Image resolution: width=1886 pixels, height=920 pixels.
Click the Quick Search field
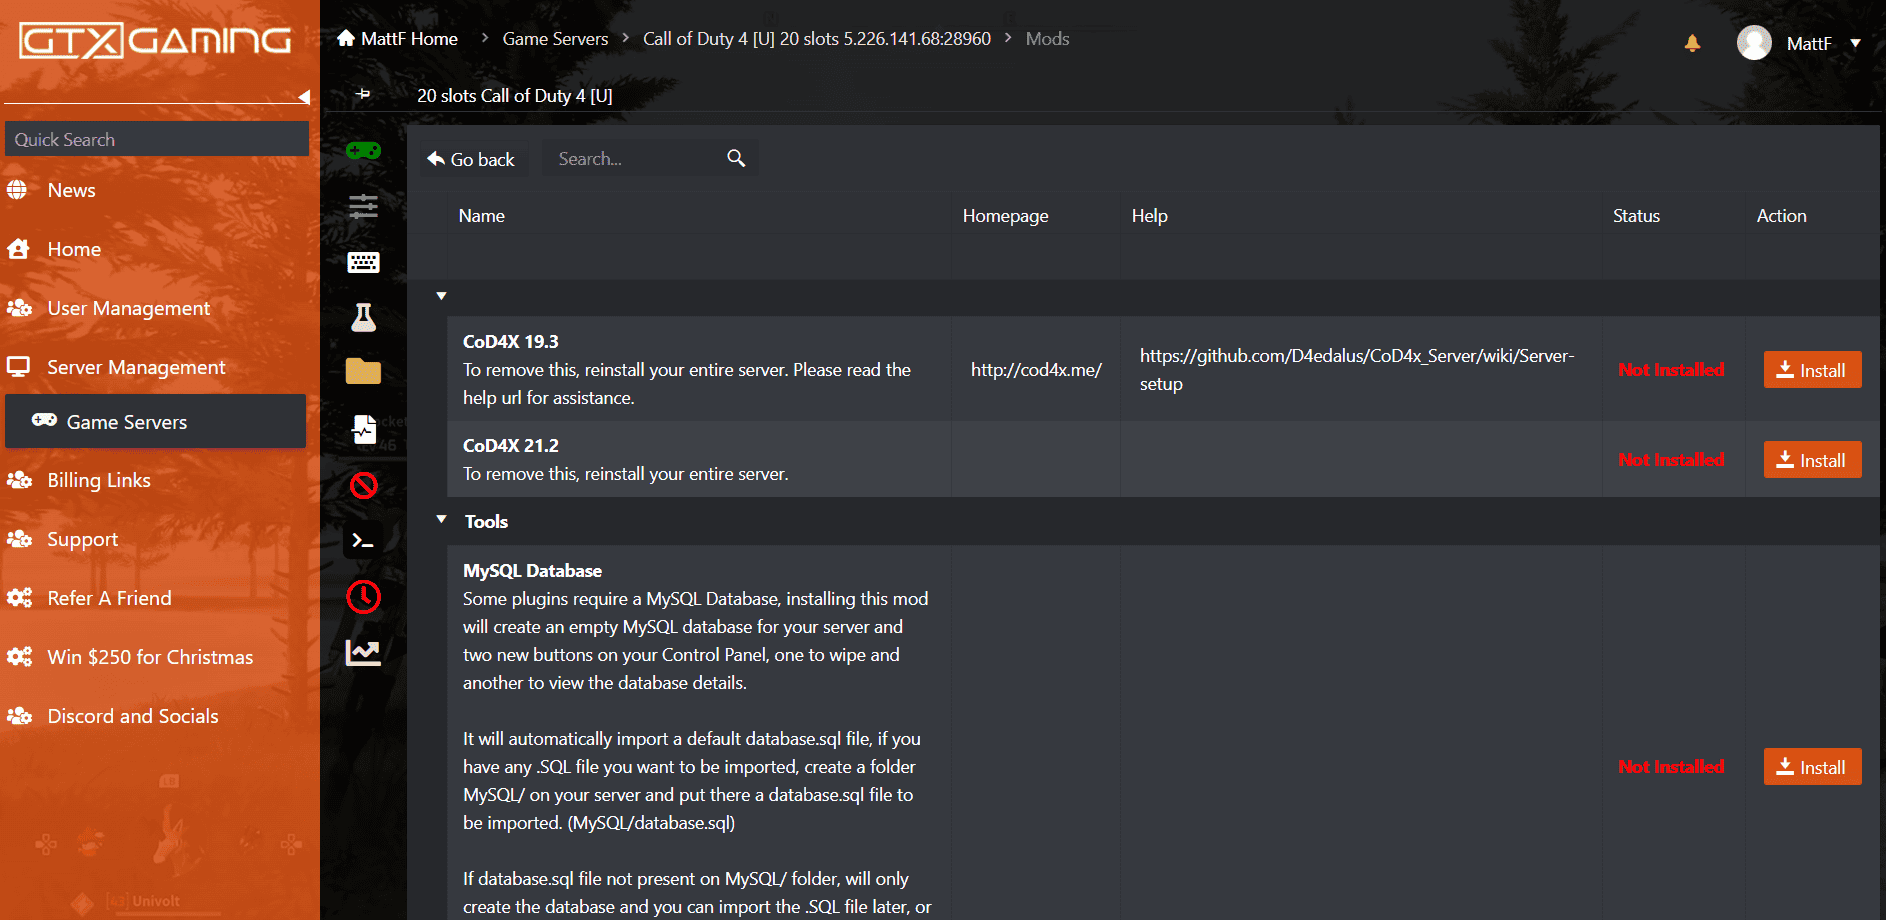157,140
